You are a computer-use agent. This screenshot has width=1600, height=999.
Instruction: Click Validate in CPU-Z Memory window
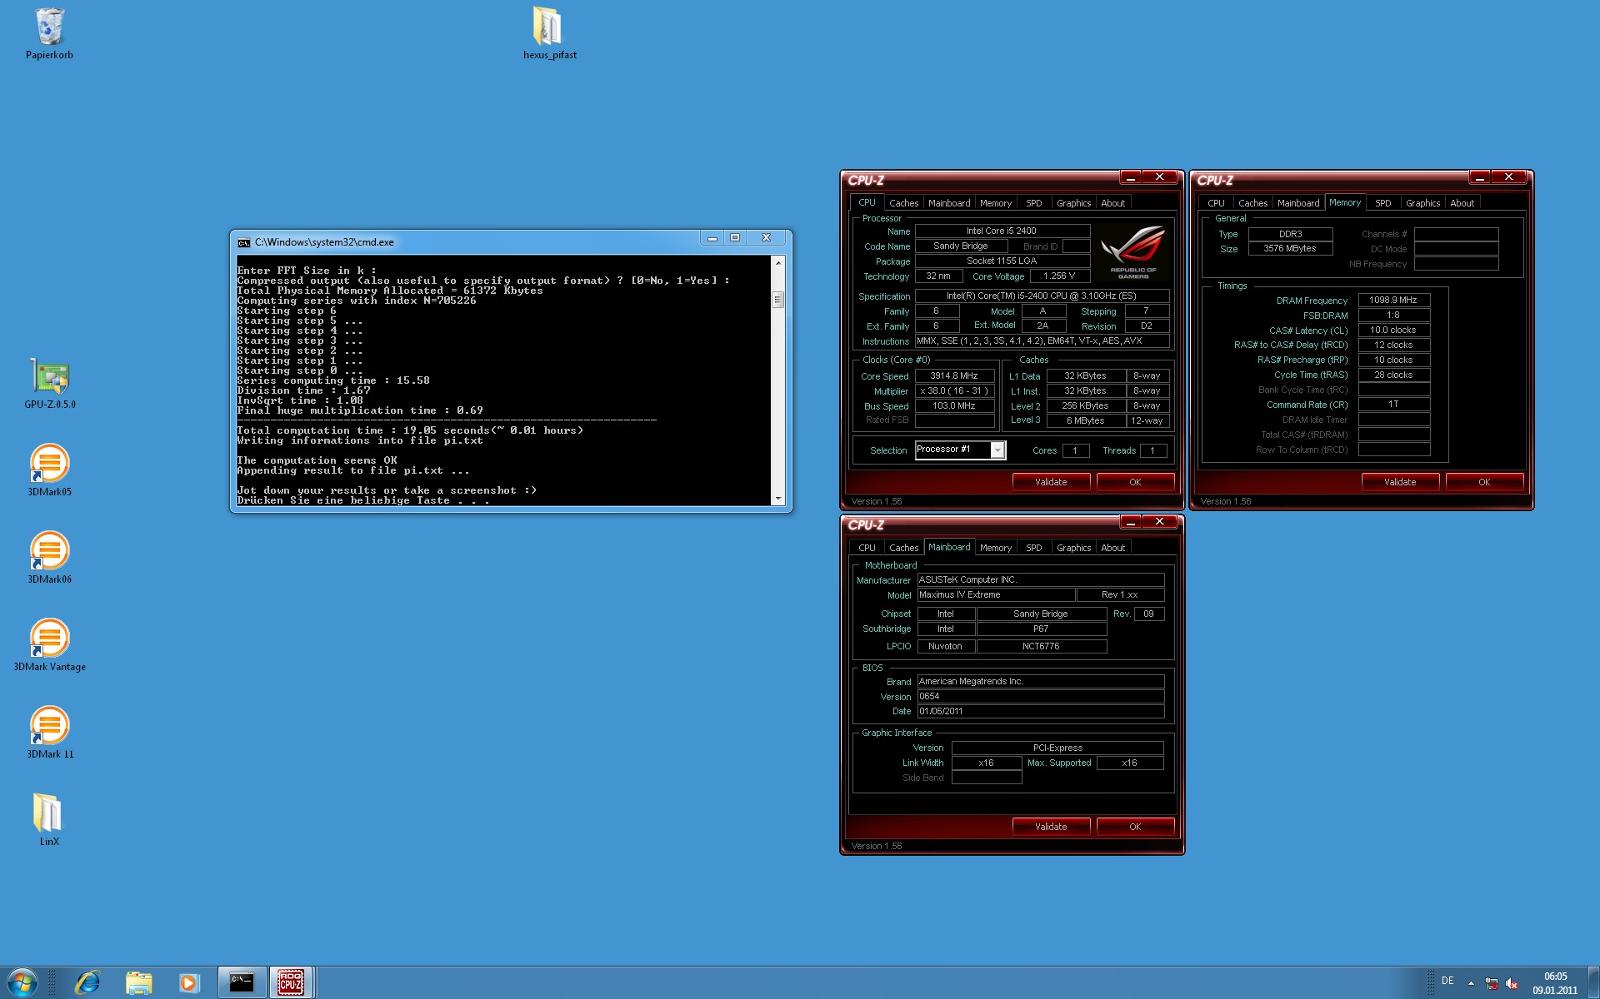(1400, 482)
